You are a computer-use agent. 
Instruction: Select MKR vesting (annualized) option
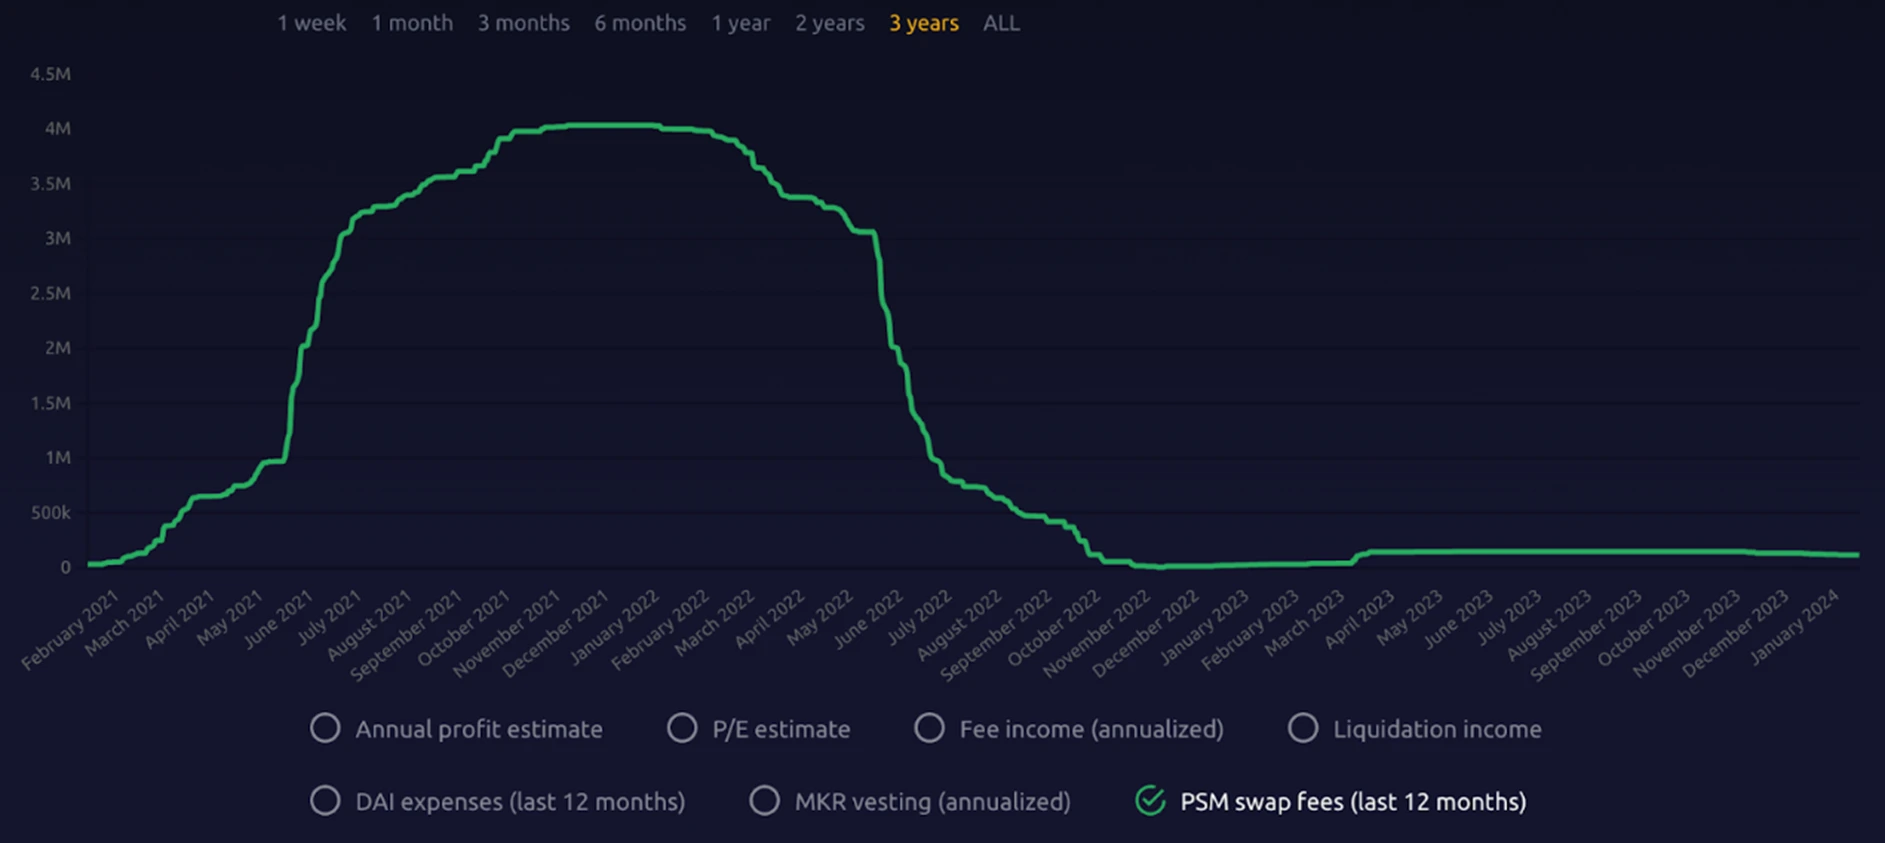pos(764,801)
